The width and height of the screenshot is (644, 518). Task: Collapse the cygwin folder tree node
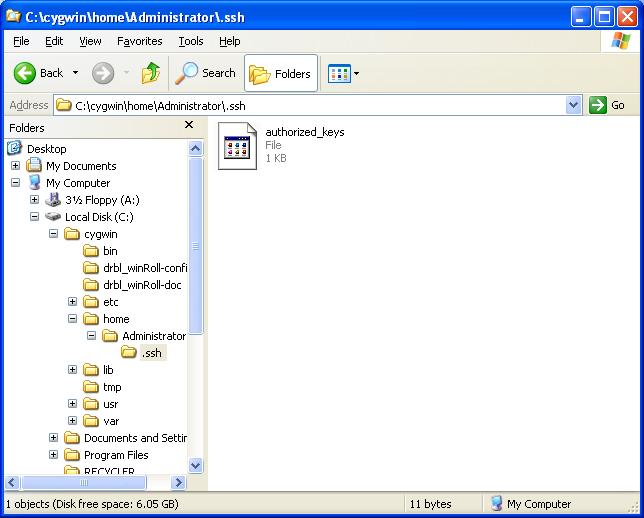pos(53,234)
